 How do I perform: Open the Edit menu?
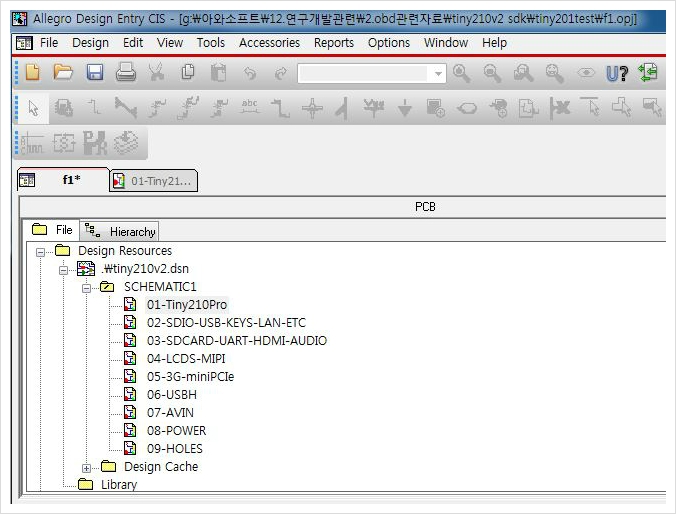coord(133,43)
